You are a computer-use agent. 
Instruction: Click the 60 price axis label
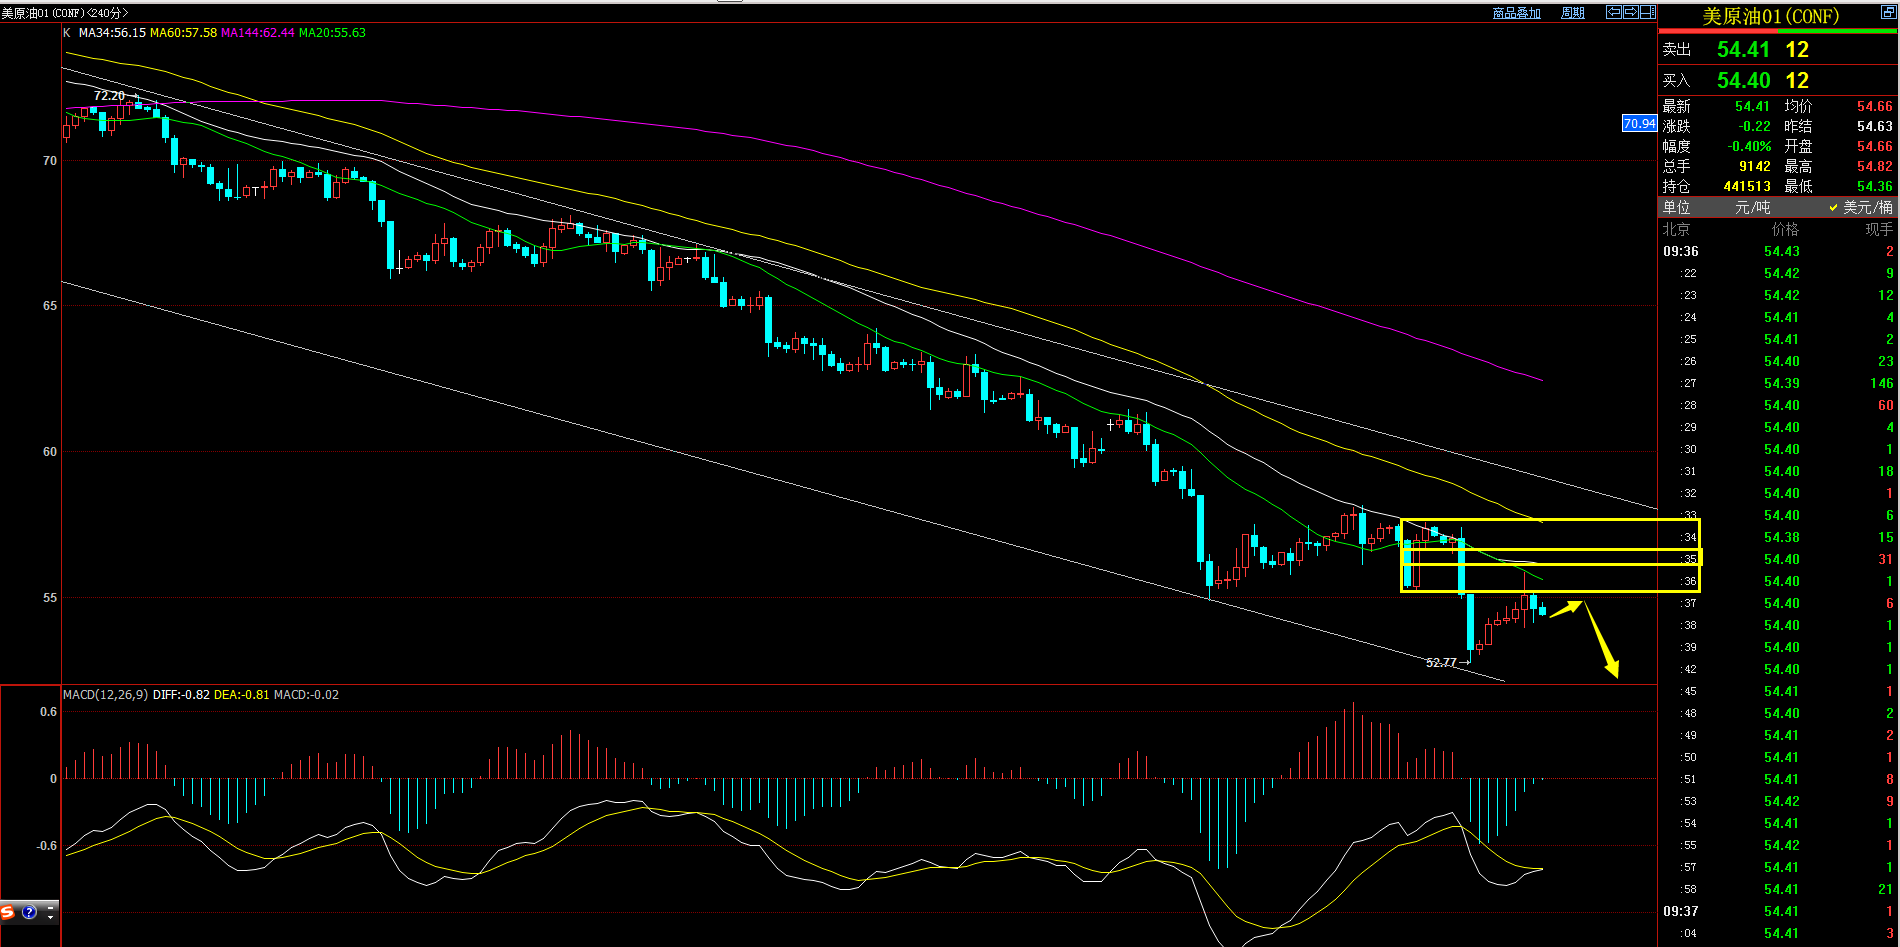pos(50,452)
